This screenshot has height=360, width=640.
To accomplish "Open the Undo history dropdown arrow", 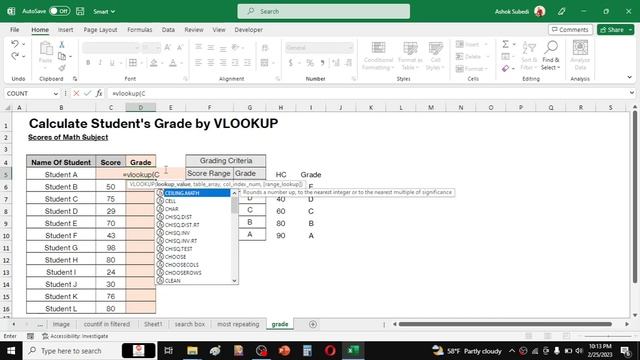I will coord(23,44).
